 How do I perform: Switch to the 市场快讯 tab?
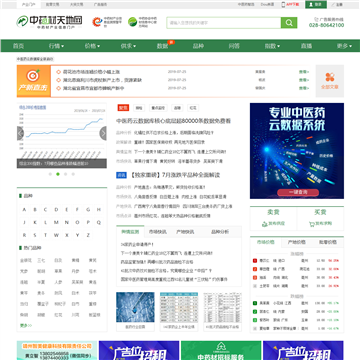click(158, 232)
